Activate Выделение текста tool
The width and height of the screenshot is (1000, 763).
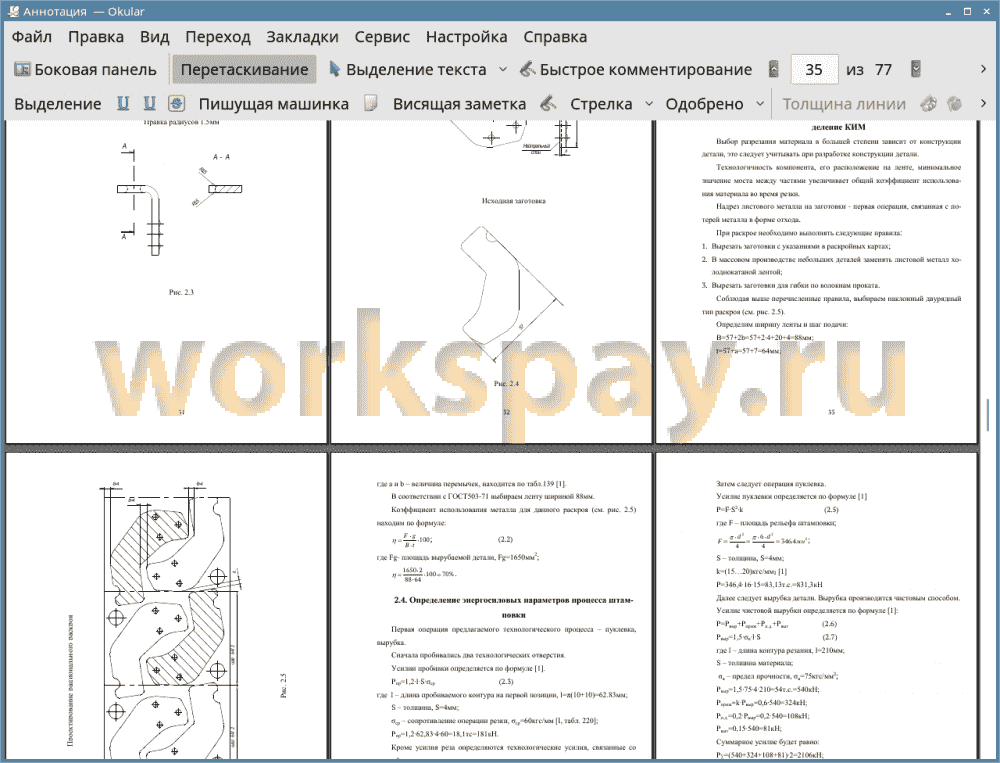(x=408, y=70)
